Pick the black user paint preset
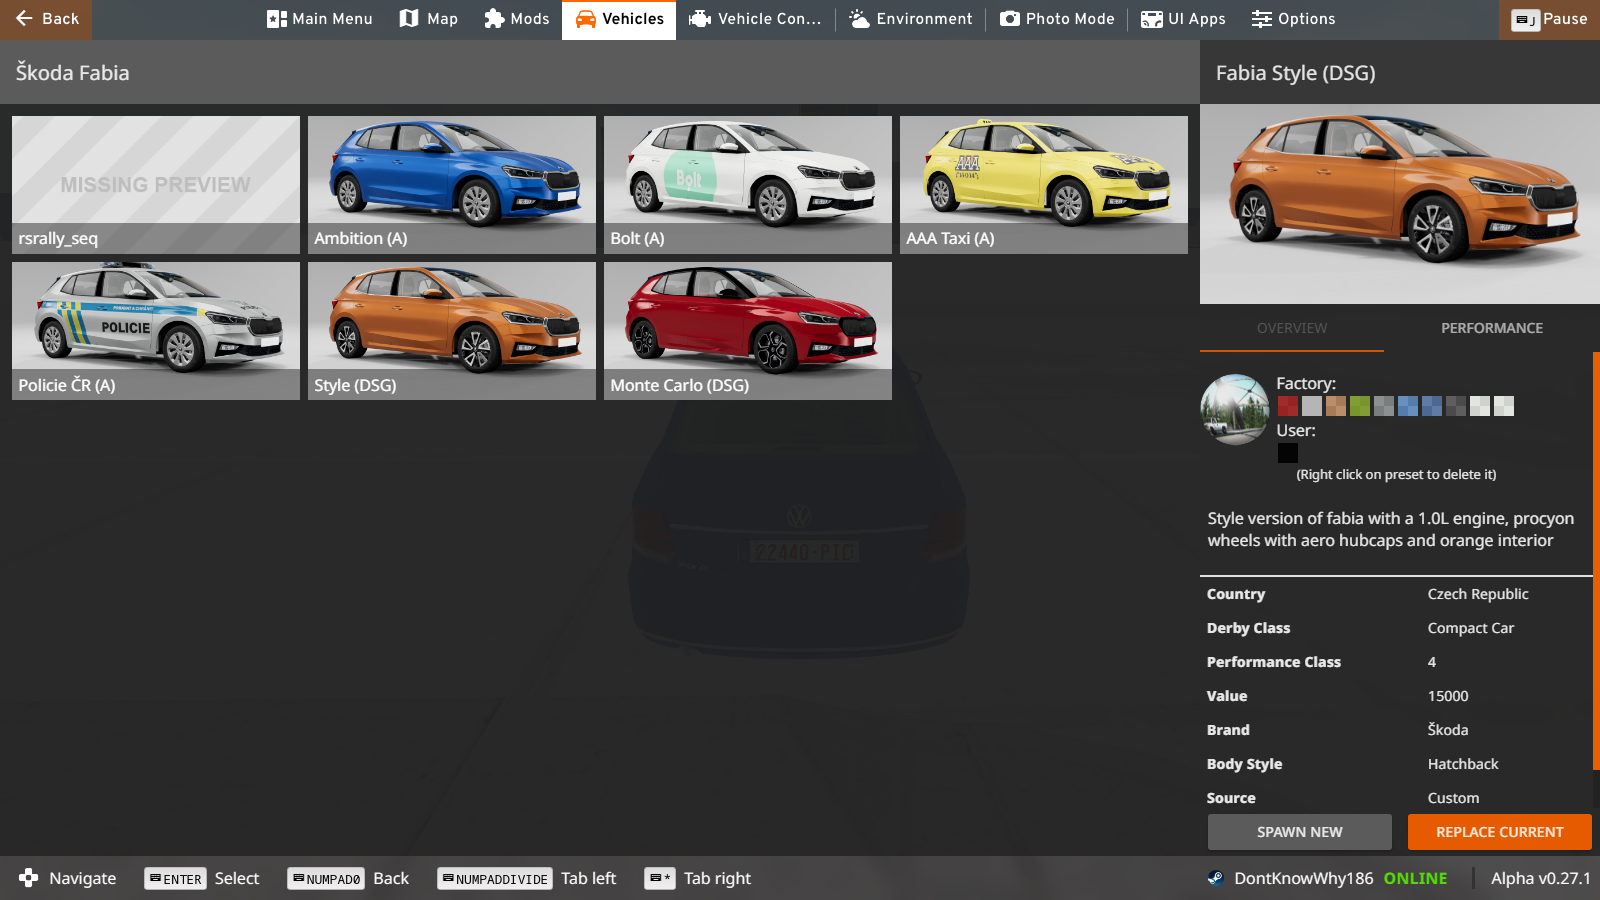The height and width of the screenshot is (900, 1600). [1288, 453]
